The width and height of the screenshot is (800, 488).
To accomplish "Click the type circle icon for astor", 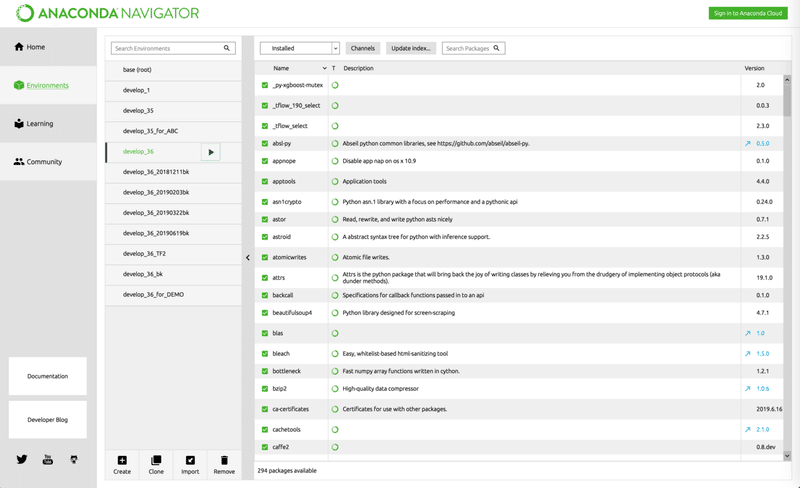I will point(335,219).
